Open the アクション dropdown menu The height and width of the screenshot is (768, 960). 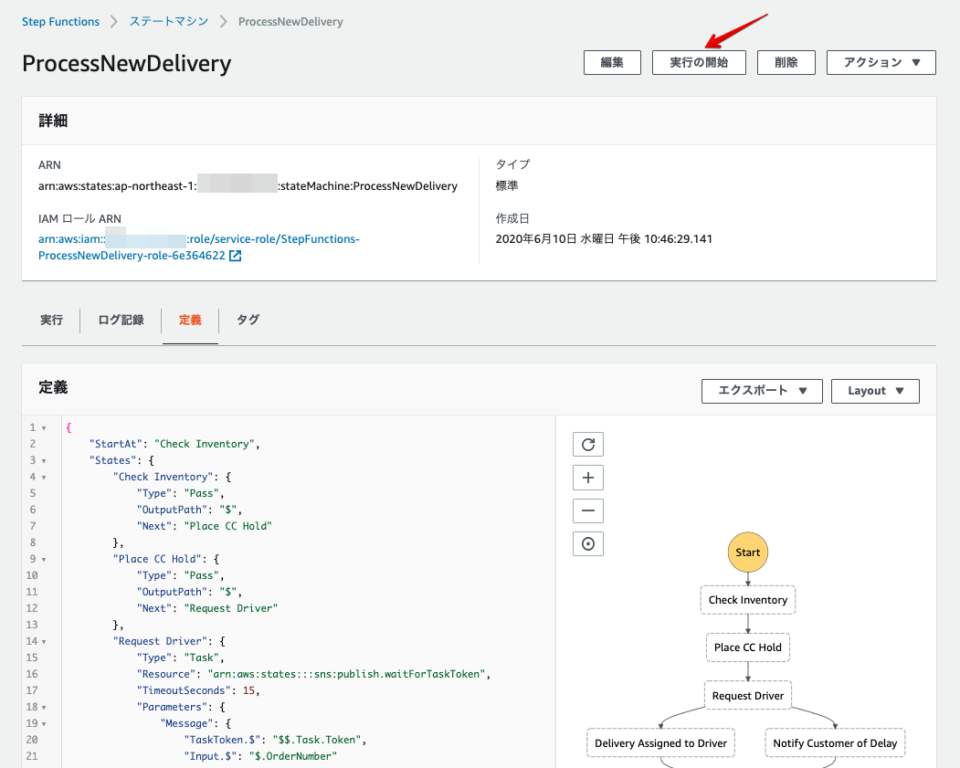[x=881, y=62]
